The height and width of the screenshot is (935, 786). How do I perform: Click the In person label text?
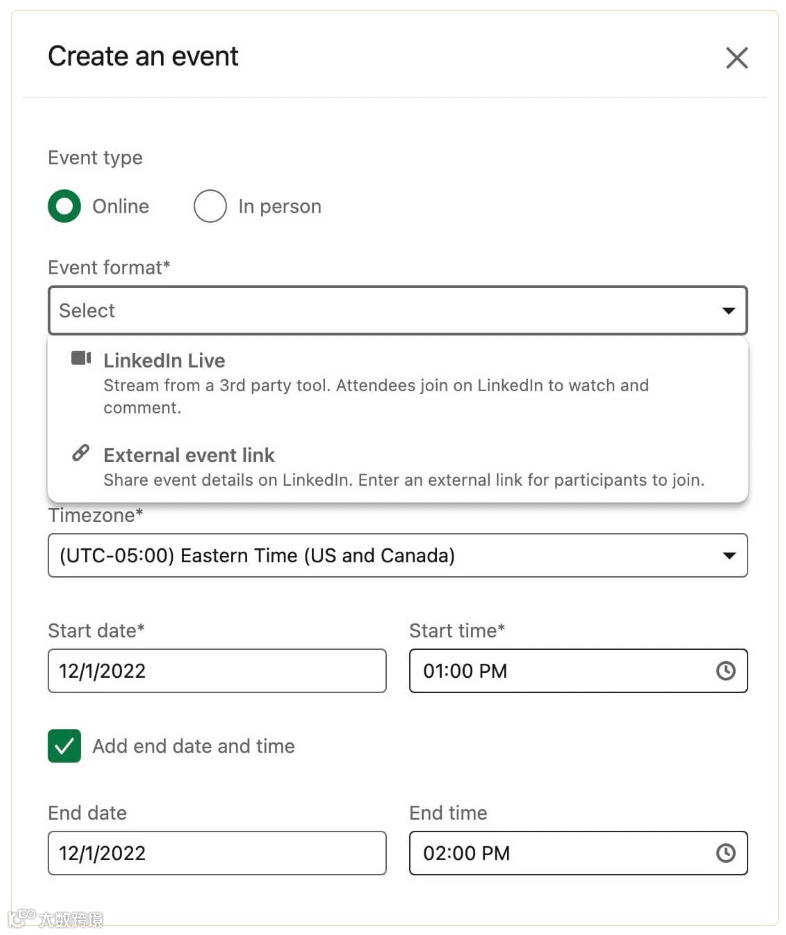click(280, 207)
